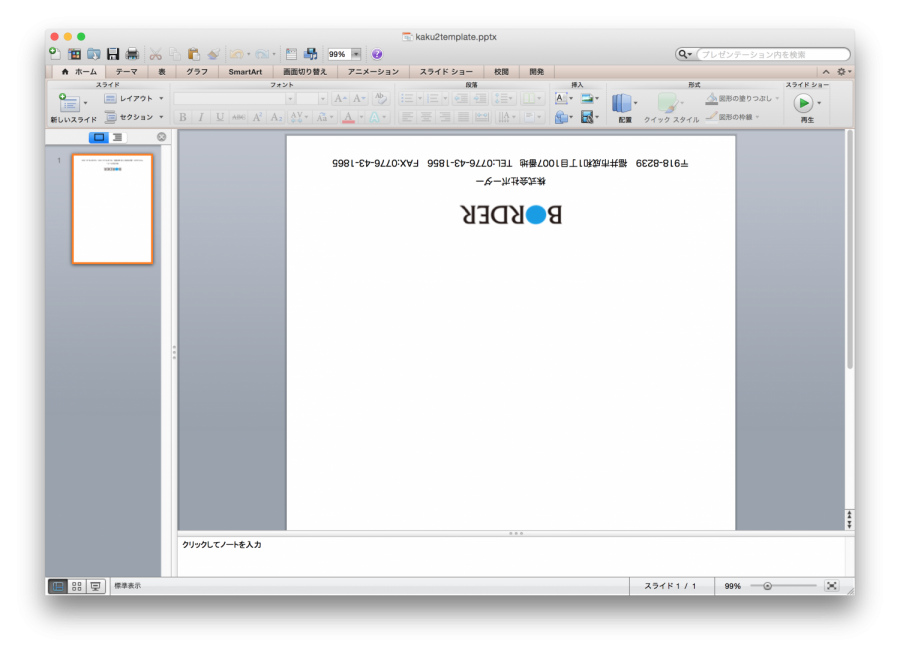Insert a shape from the ribbon

561,117
